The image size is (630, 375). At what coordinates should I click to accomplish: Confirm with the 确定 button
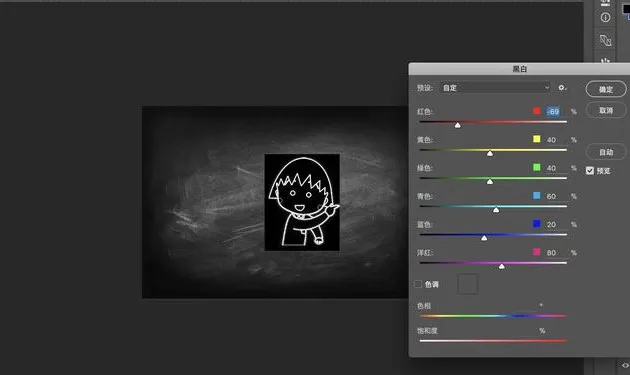pyautogui.click(x=606, y=89)
